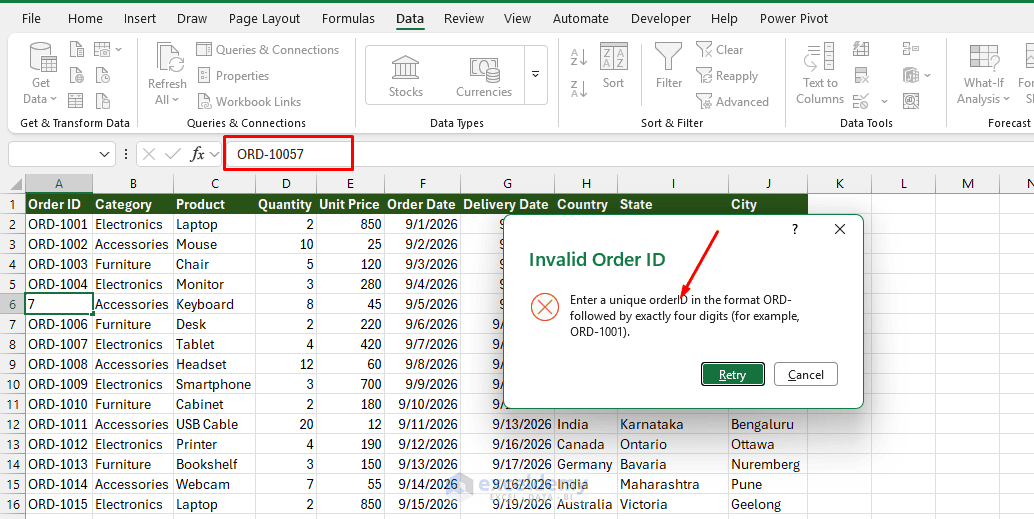Click the From Picture icon
This screenshot has height=519, width=1034.
pyautogui.click(x=102, y=49)
